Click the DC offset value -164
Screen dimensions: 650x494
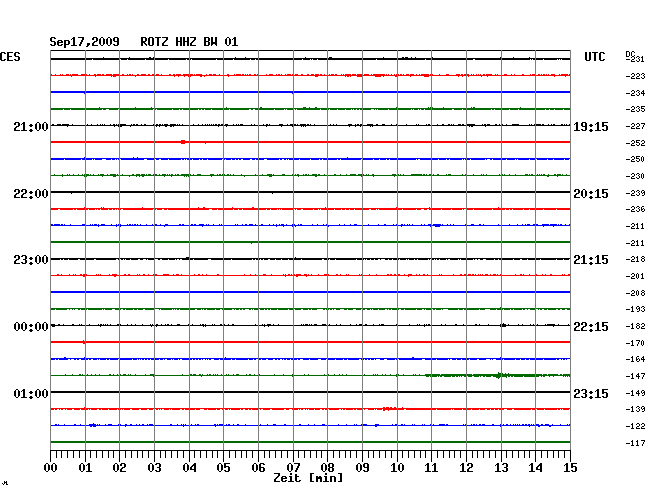[x=635, y=359]
